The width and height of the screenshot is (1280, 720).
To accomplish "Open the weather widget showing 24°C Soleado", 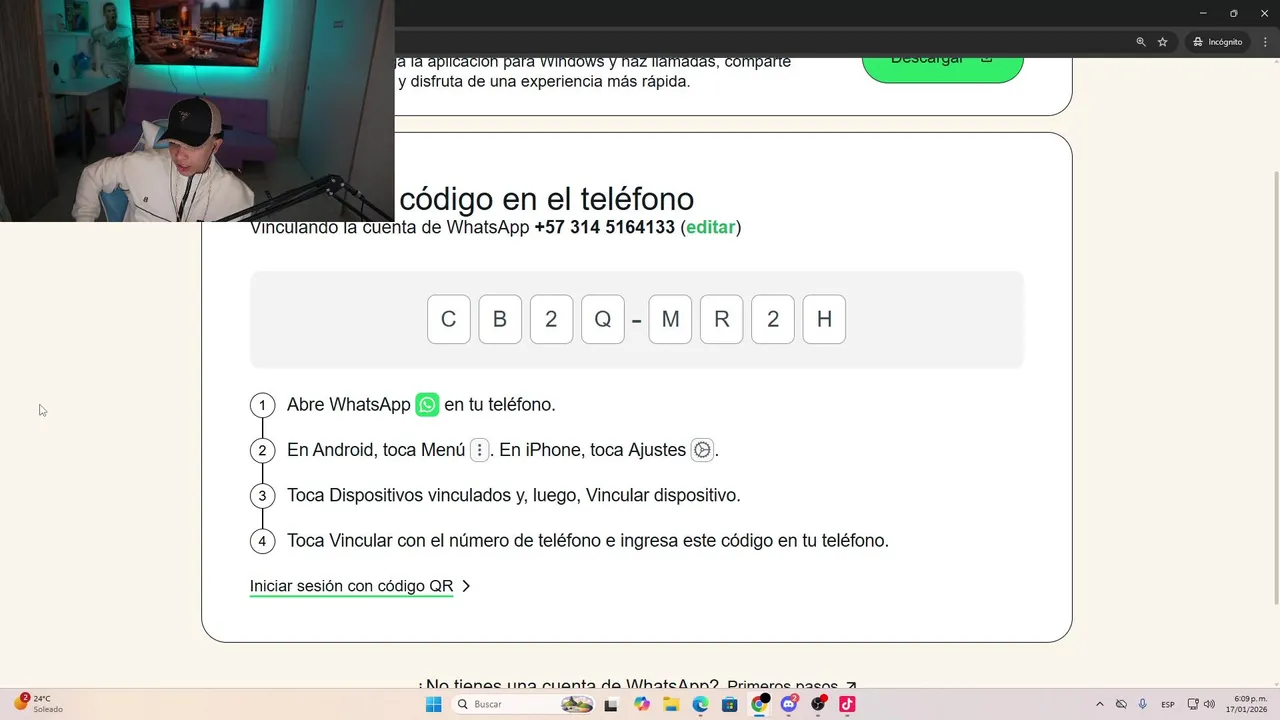I will [38, 704].
